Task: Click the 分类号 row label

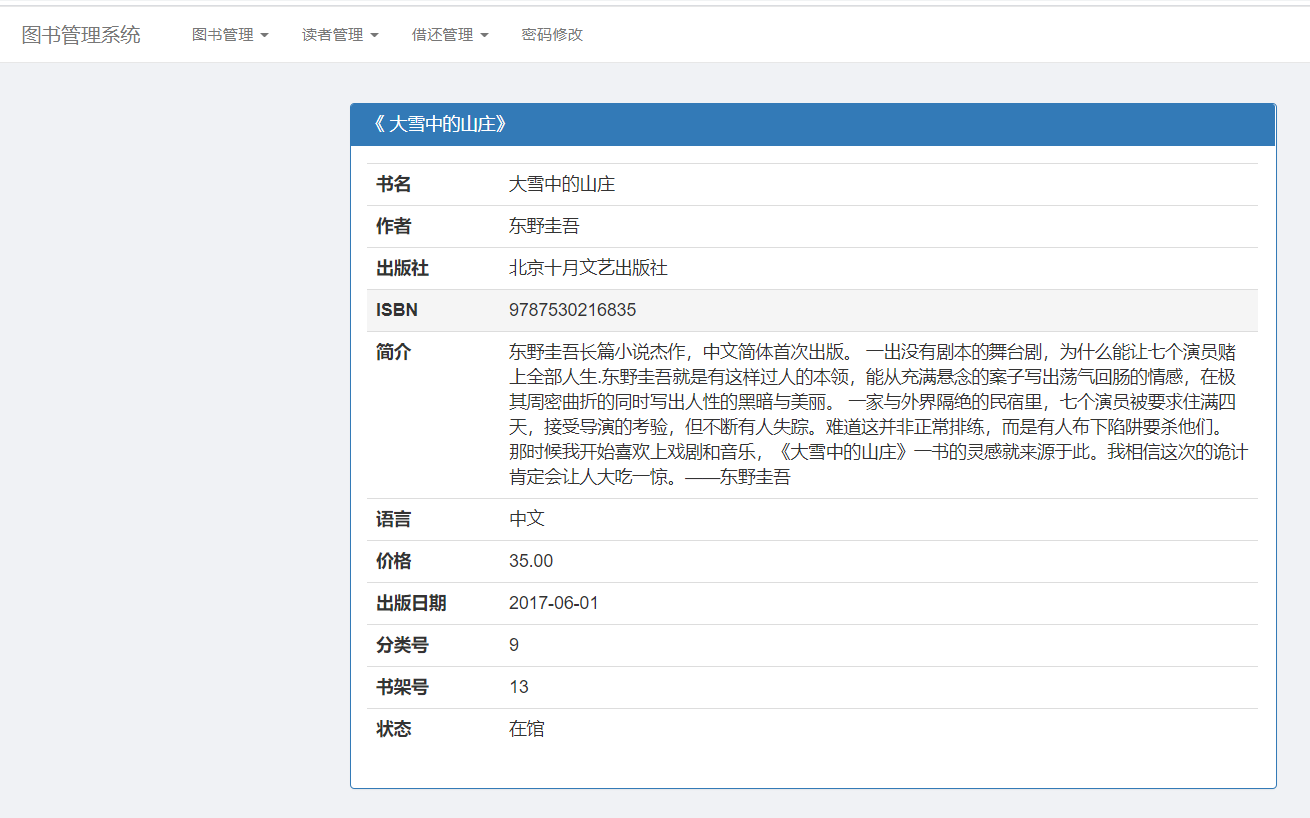Action: tap(402, 645)
